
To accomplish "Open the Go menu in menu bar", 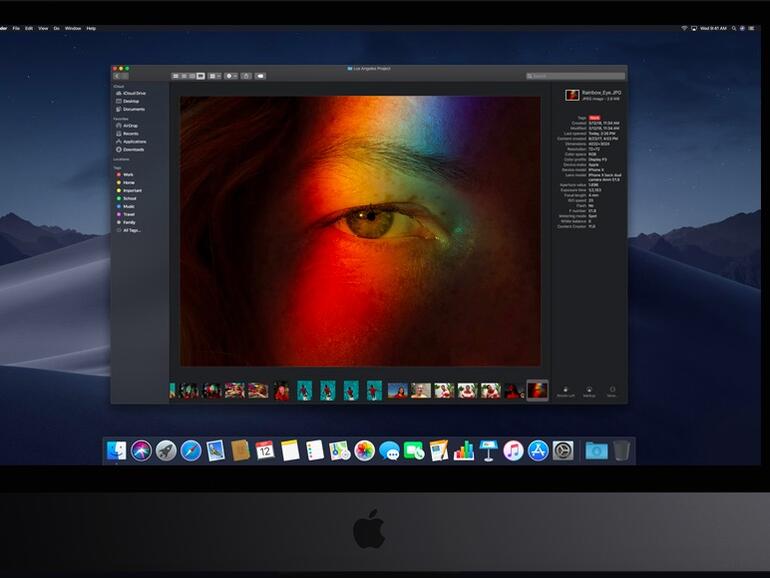I will point(56,28).
